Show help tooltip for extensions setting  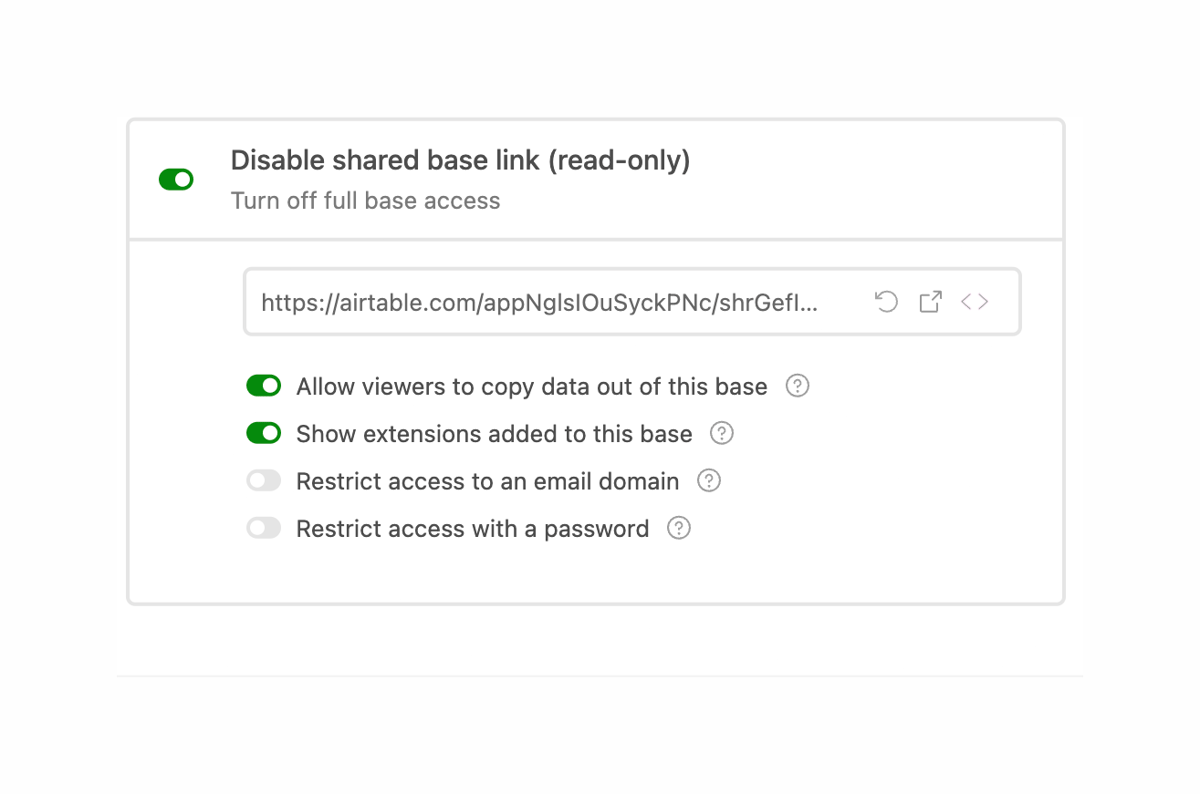(x=722, y=433)
